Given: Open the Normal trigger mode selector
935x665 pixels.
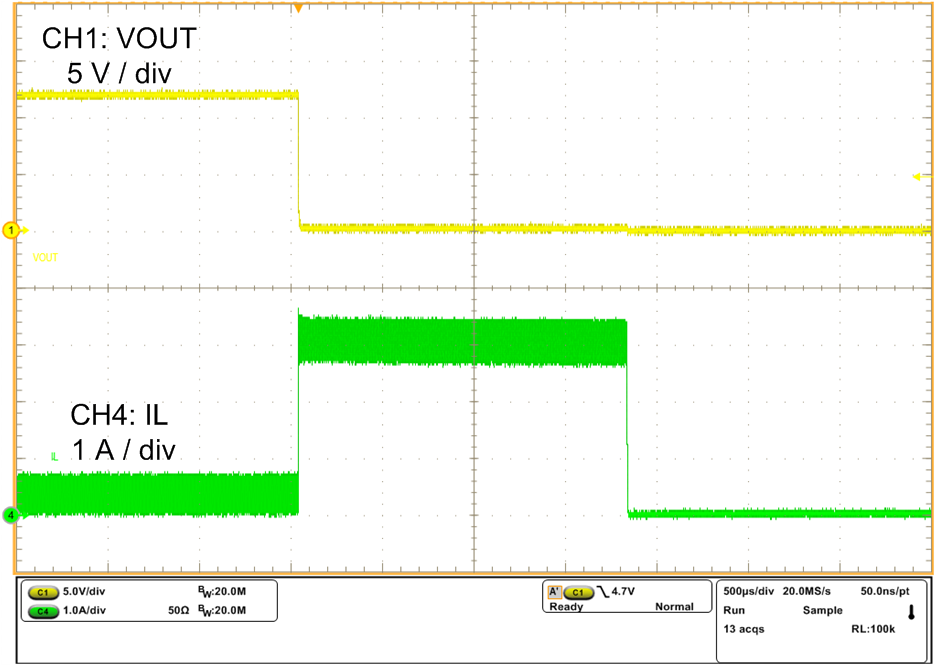Looking at the screenshot, I should coord(676,607).
